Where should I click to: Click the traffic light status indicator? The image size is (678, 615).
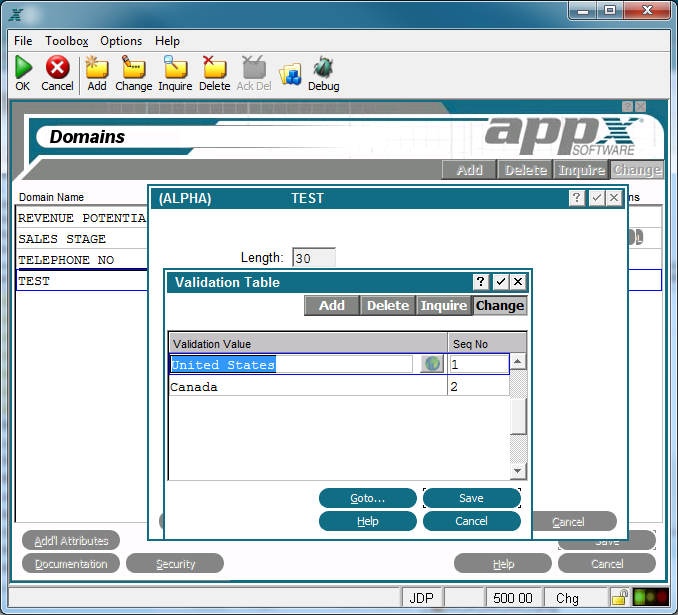(x=650, y=597)
